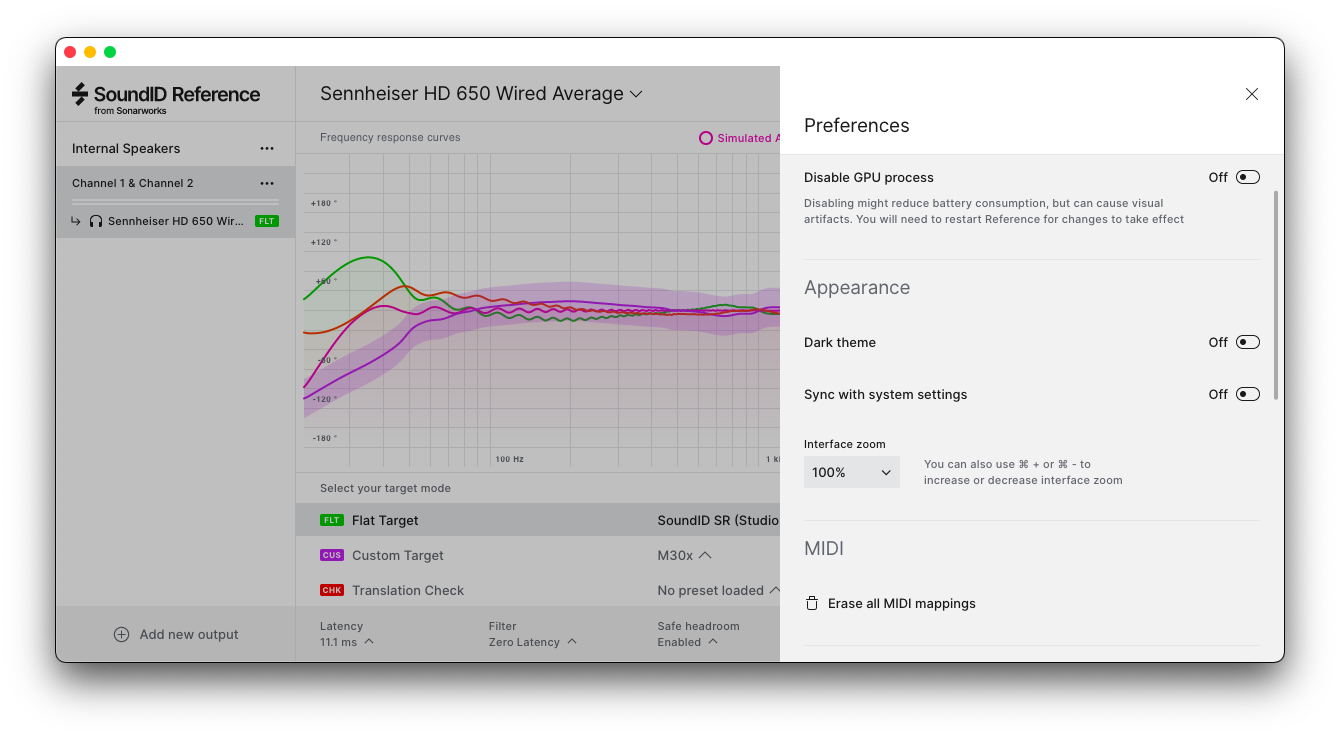Click the 100 Hz frequency axis label

click(x=509, y=459)
